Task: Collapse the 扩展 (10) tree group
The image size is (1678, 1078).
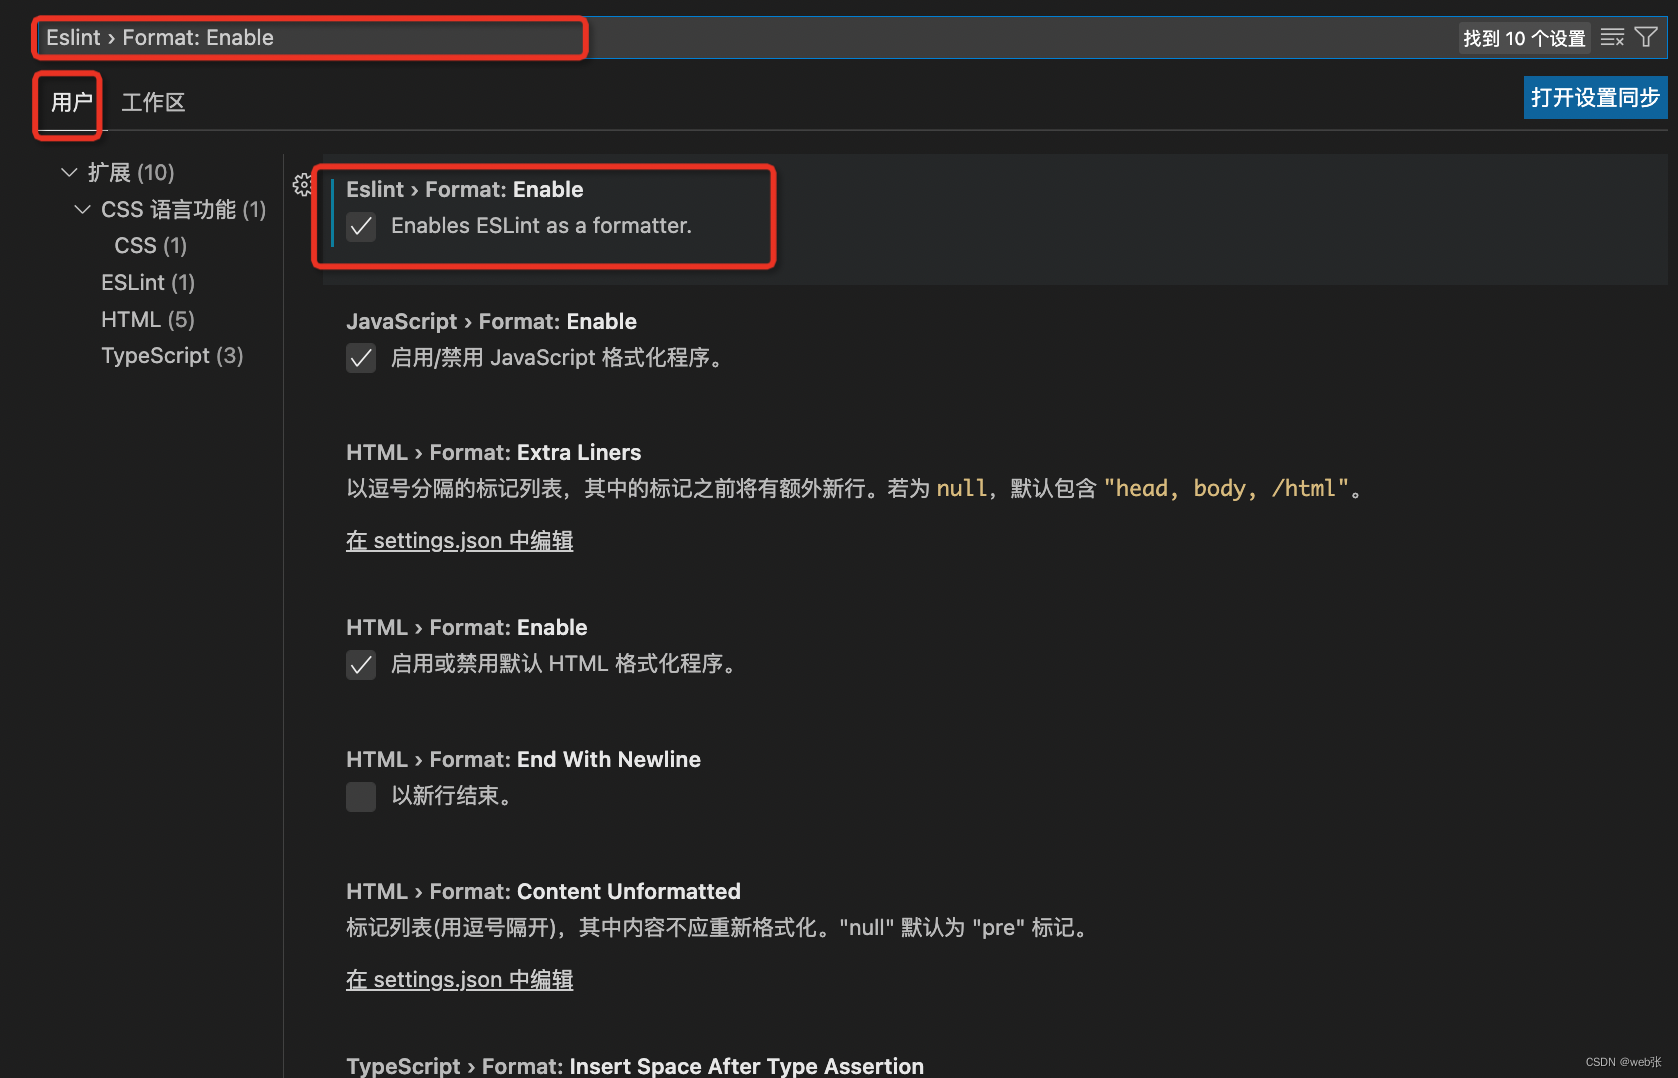Action: tap(69, 173)
